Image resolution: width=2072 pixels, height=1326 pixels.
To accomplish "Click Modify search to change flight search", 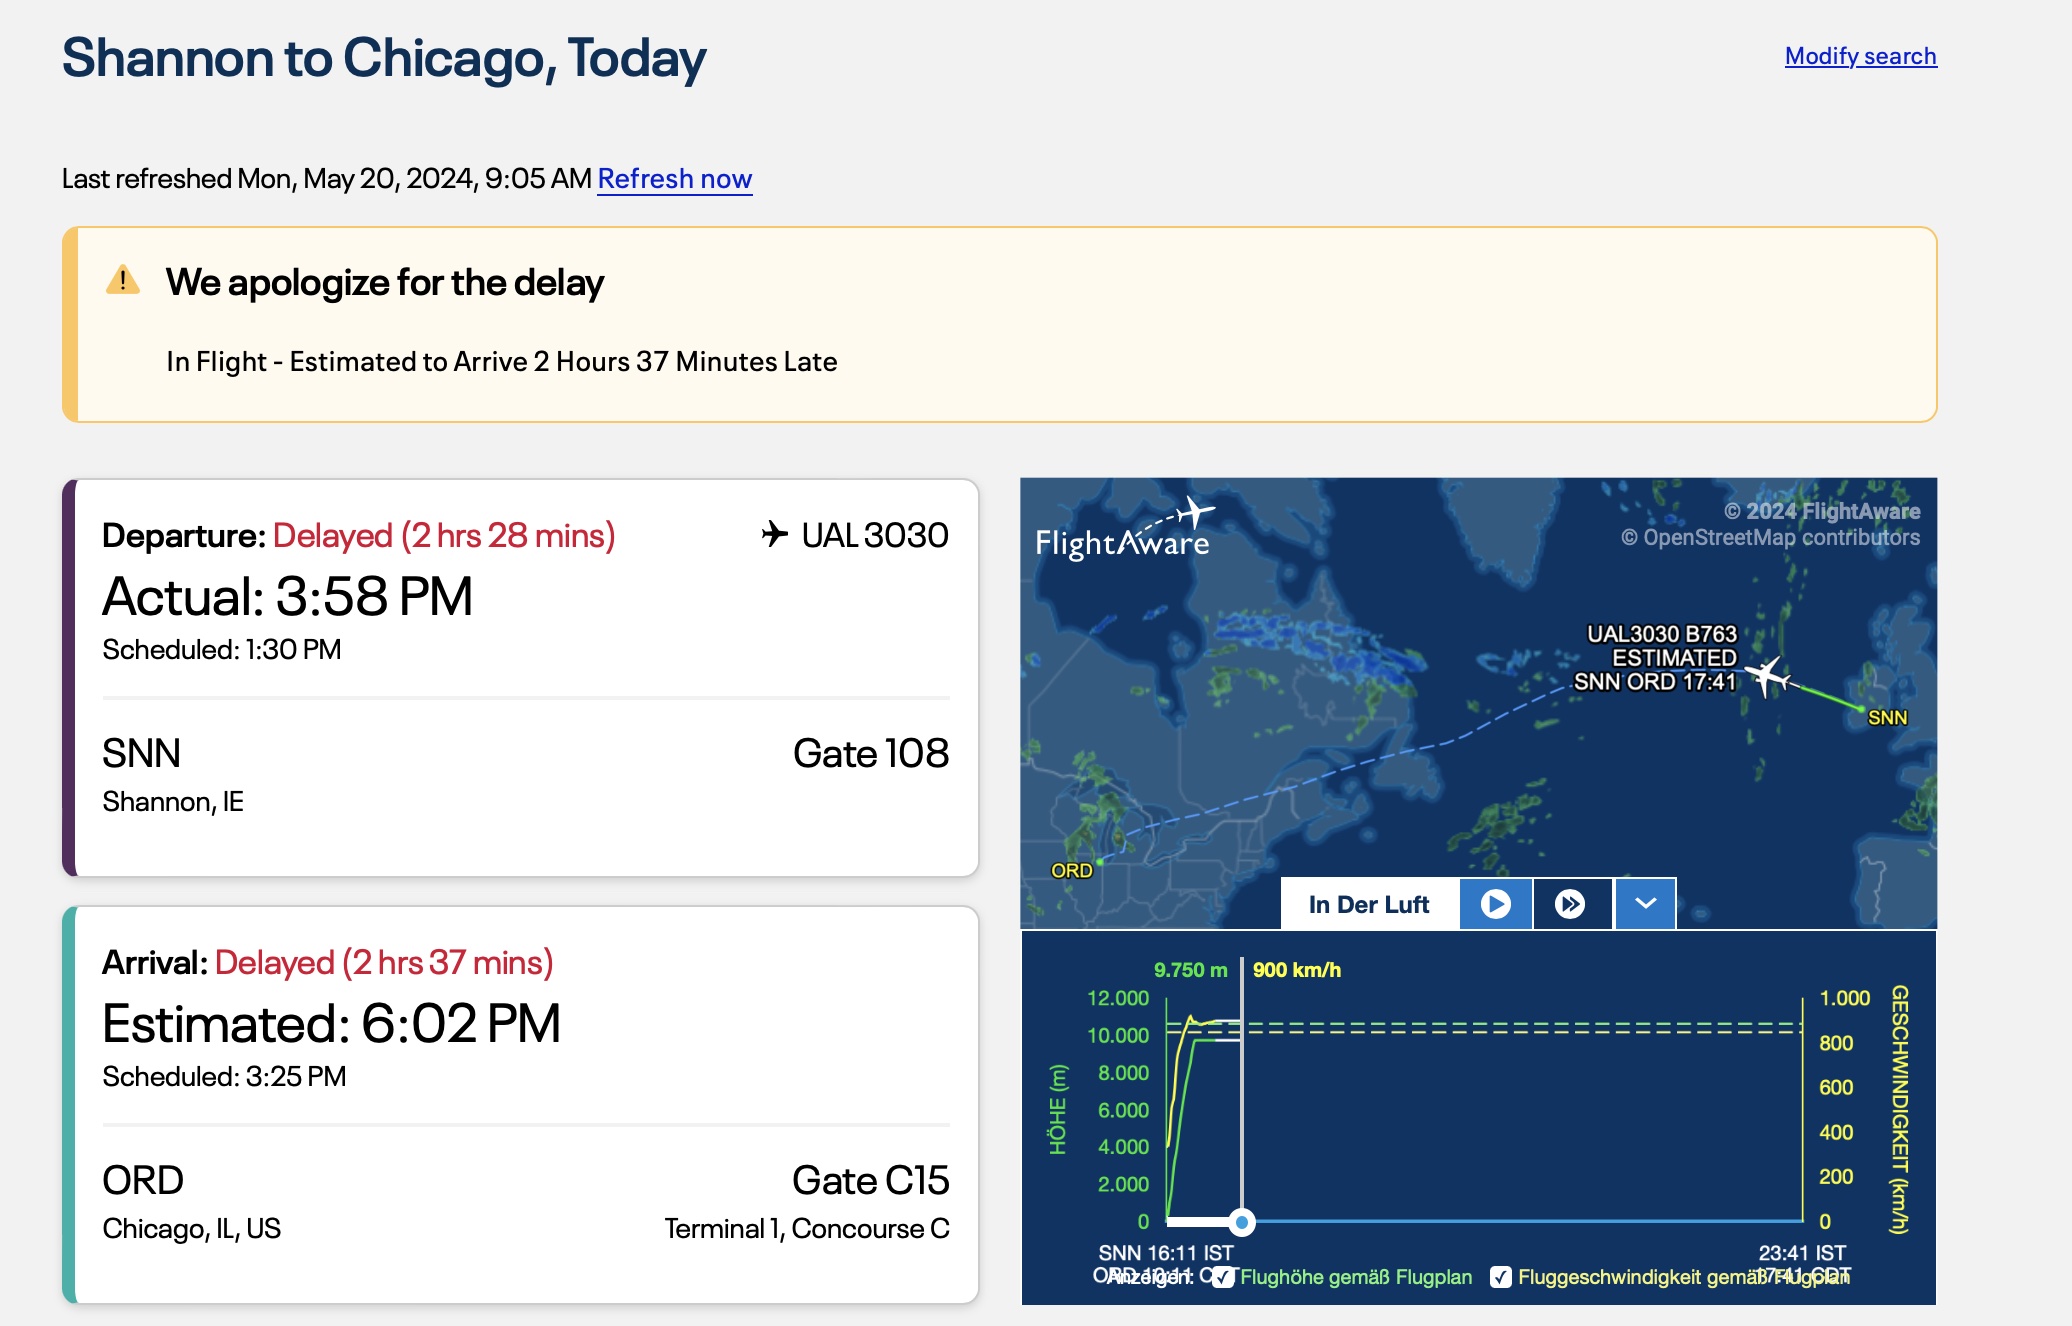I will coord(1862,56).
